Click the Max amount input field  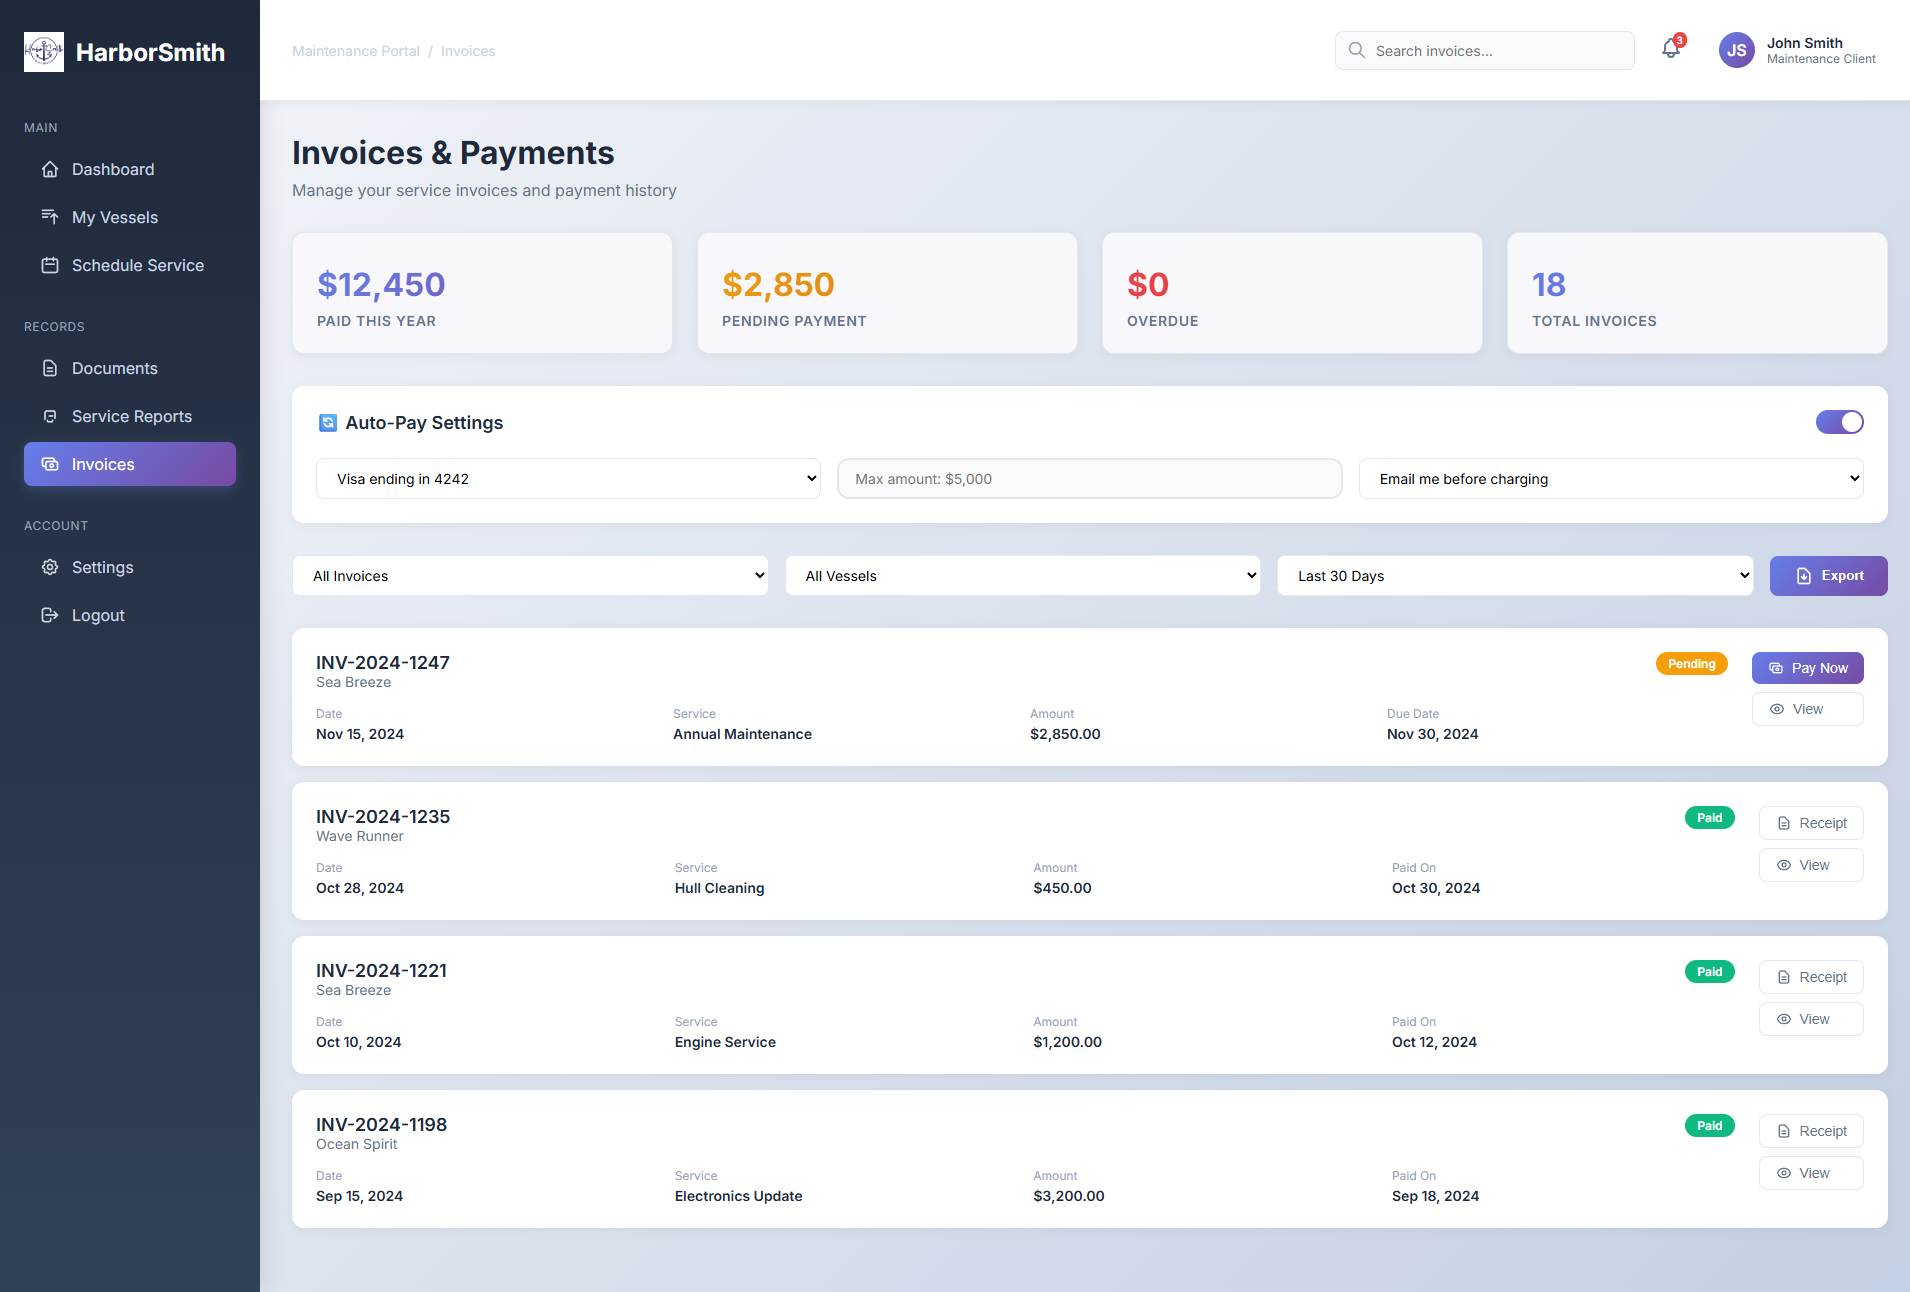(1089, 479)
